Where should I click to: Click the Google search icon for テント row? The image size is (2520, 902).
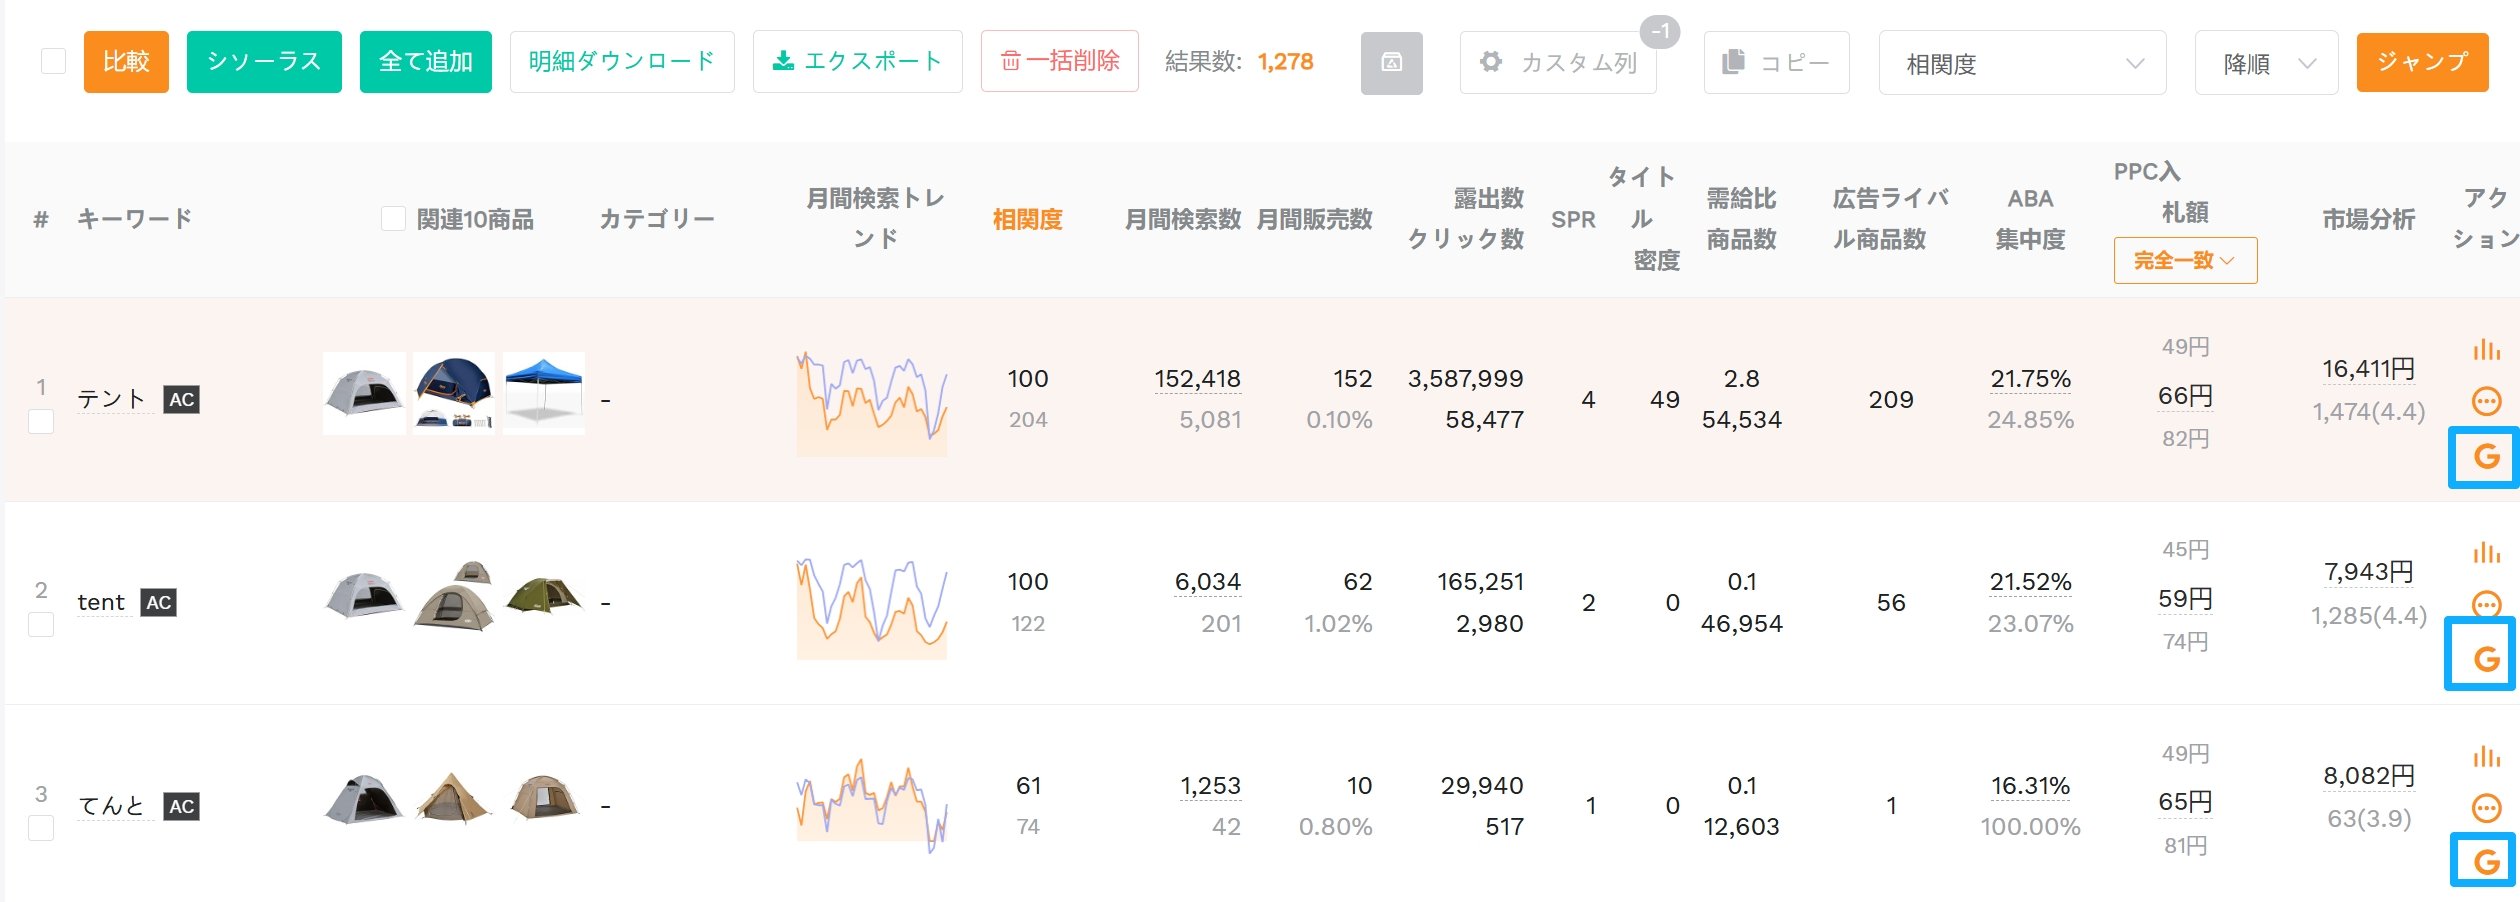pos(2486,457)
